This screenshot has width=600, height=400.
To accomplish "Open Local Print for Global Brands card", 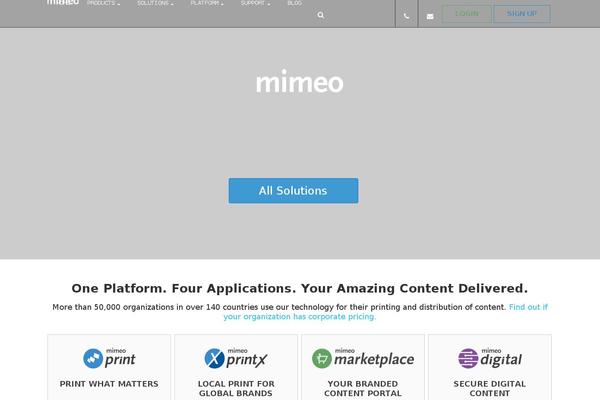I will (236, 367).
